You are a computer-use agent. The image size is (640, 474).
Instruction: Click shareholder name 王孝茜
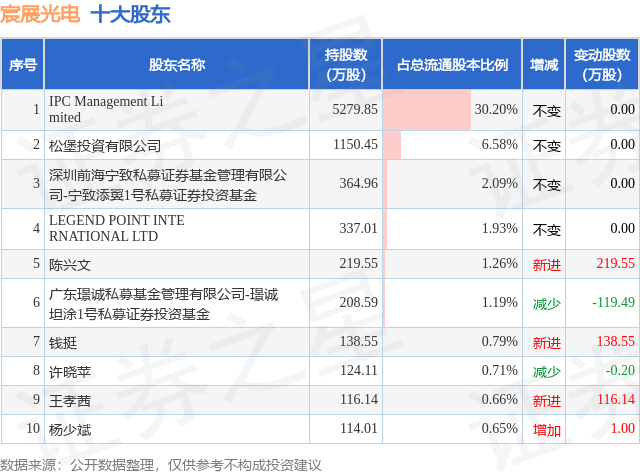(x=70, y=401)
